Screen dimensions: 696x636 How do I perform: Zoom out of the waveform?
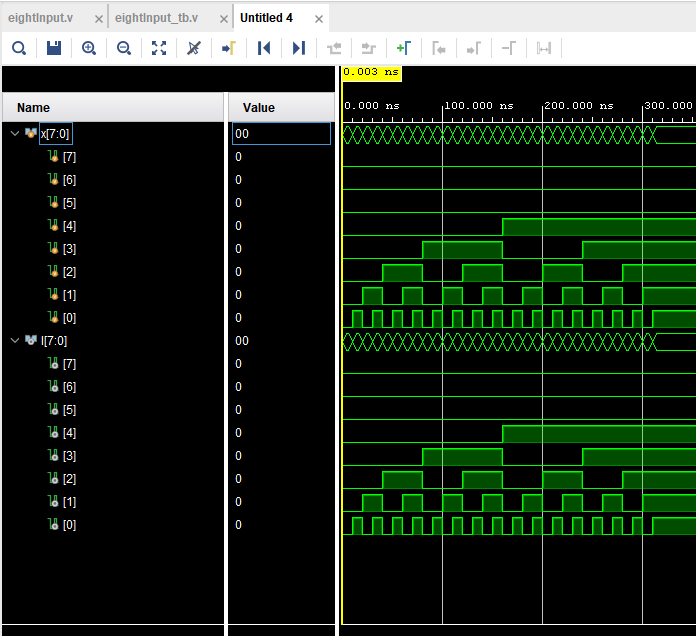point(124,48)
